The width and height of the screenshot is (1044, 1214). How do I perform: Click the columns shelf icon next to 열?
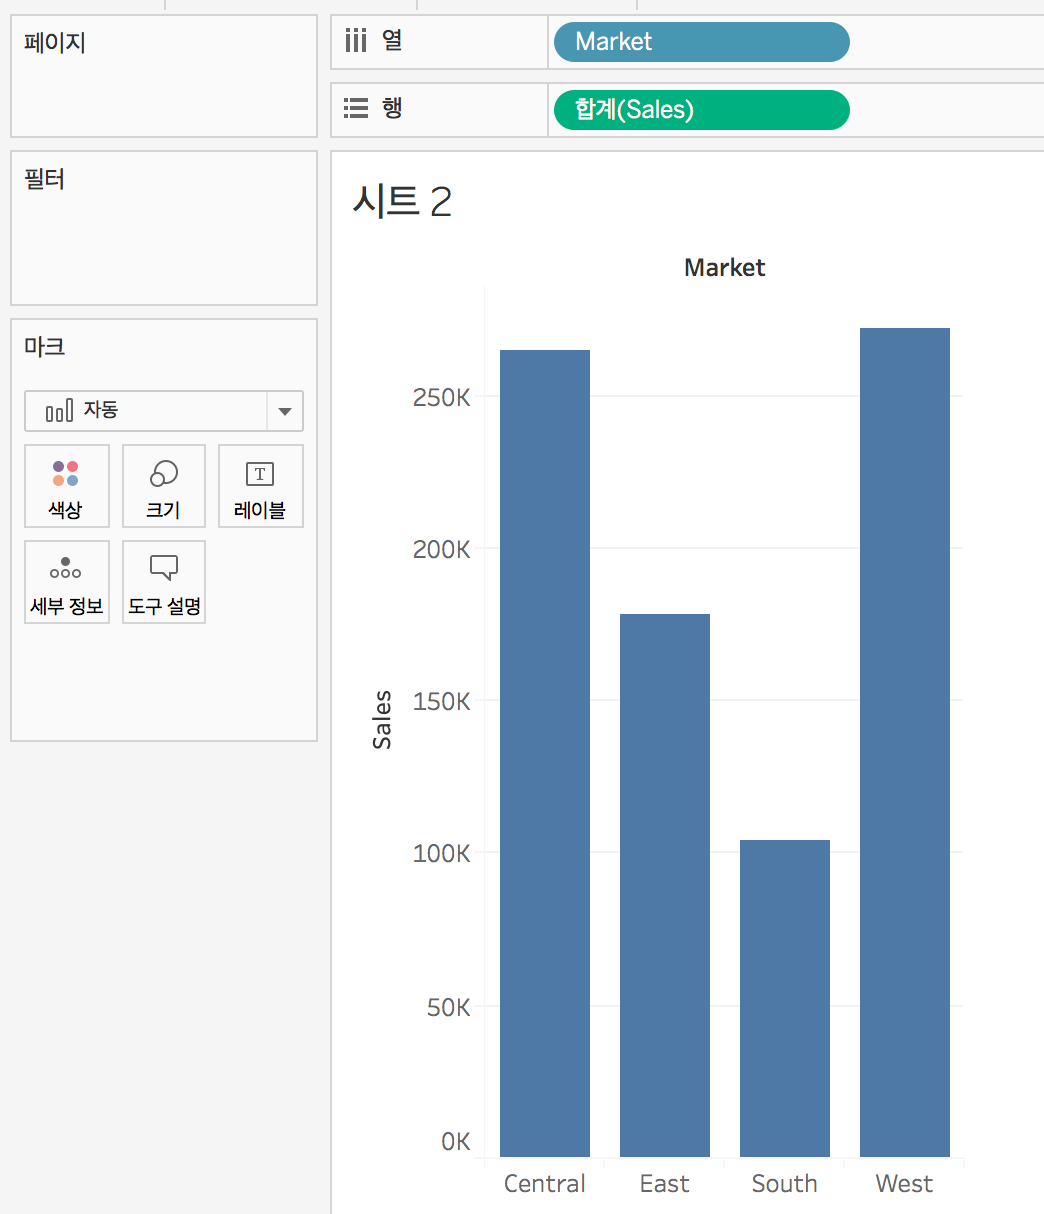(355, 41)
